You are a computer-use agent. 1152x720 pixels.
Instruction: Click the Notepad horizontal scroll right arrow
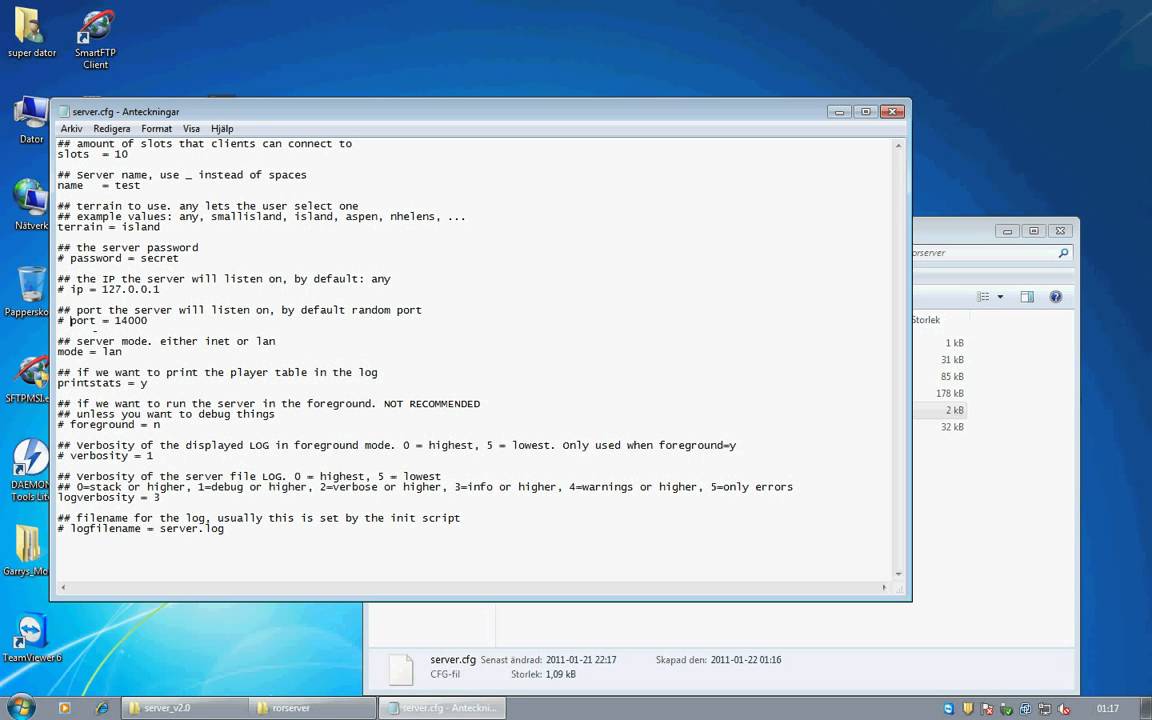click(x=884, y=587)
